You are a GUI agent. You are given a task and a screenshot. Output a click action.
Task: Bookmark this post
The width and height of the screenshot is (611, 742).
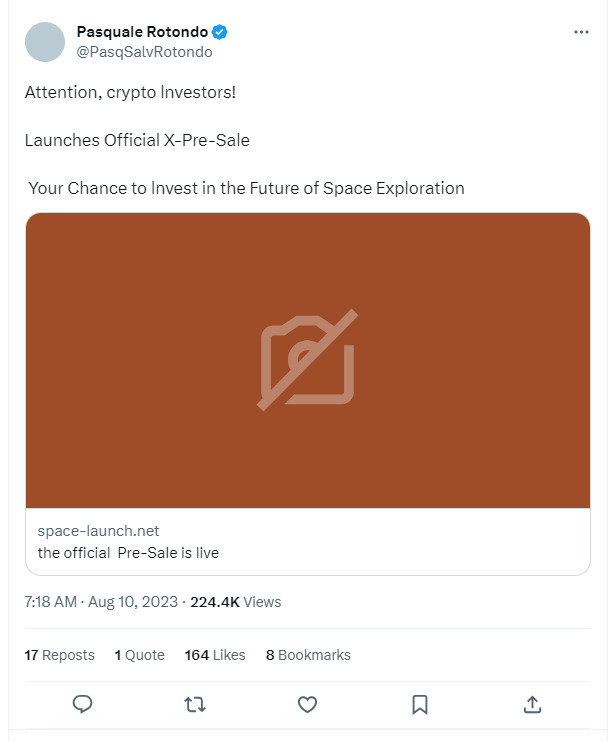click(x=421, y=704)
